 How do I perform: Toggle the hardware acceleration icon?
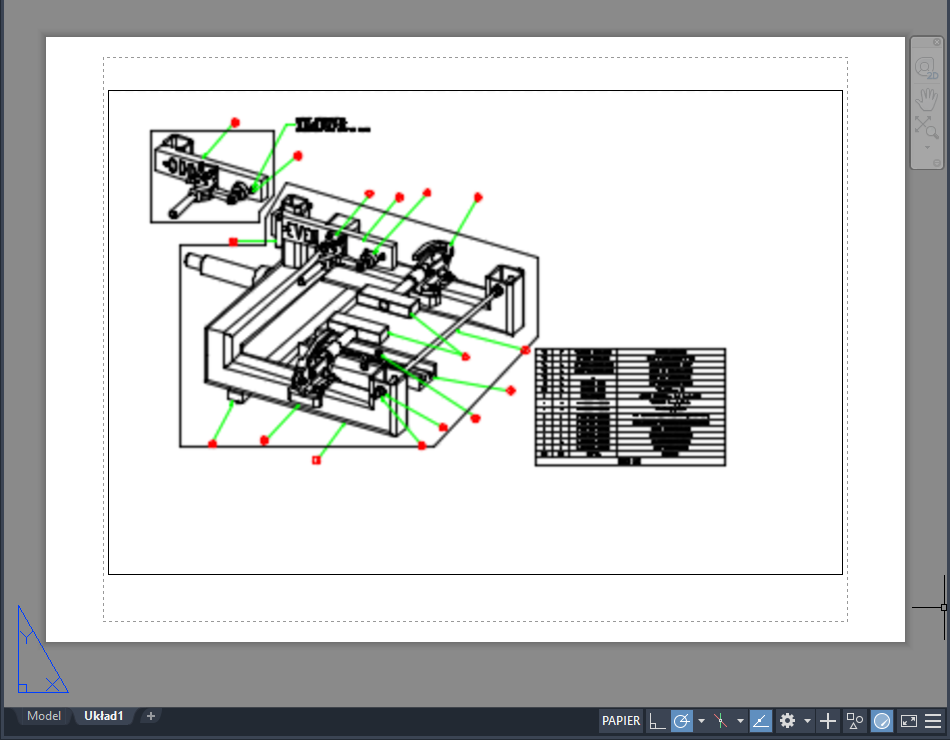(882, 721)
